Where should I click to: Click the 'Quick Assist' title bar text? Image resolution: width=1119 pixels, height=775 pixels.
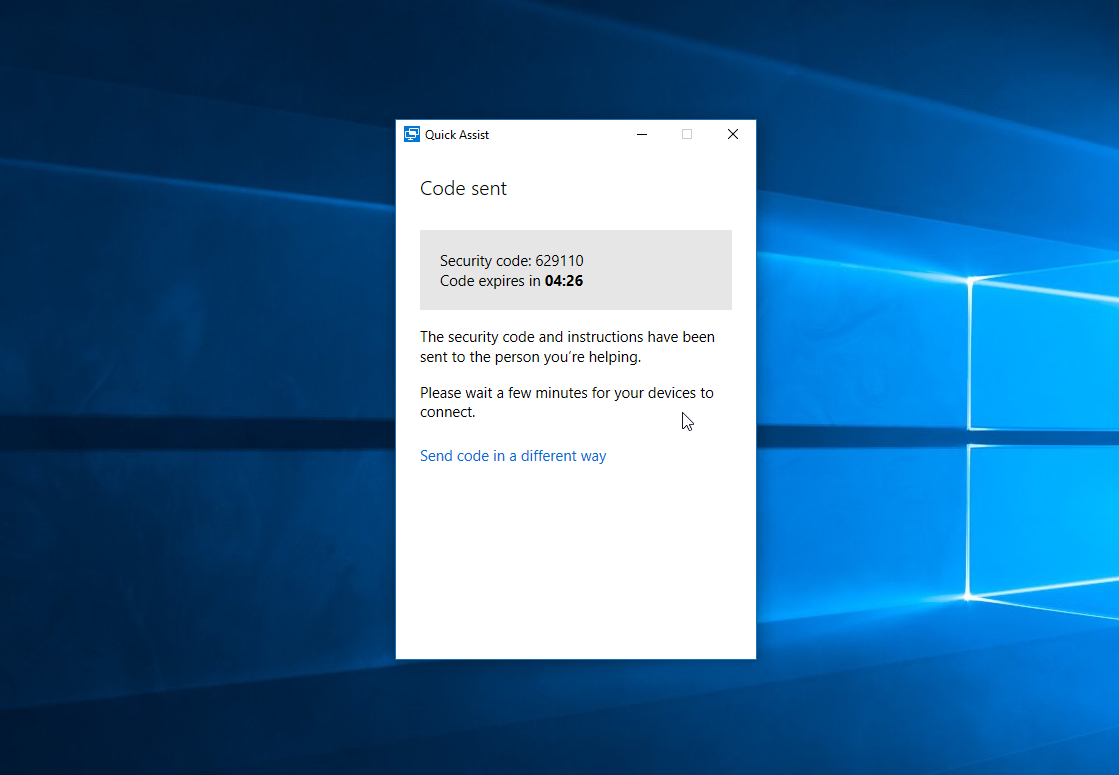point(457,135)
